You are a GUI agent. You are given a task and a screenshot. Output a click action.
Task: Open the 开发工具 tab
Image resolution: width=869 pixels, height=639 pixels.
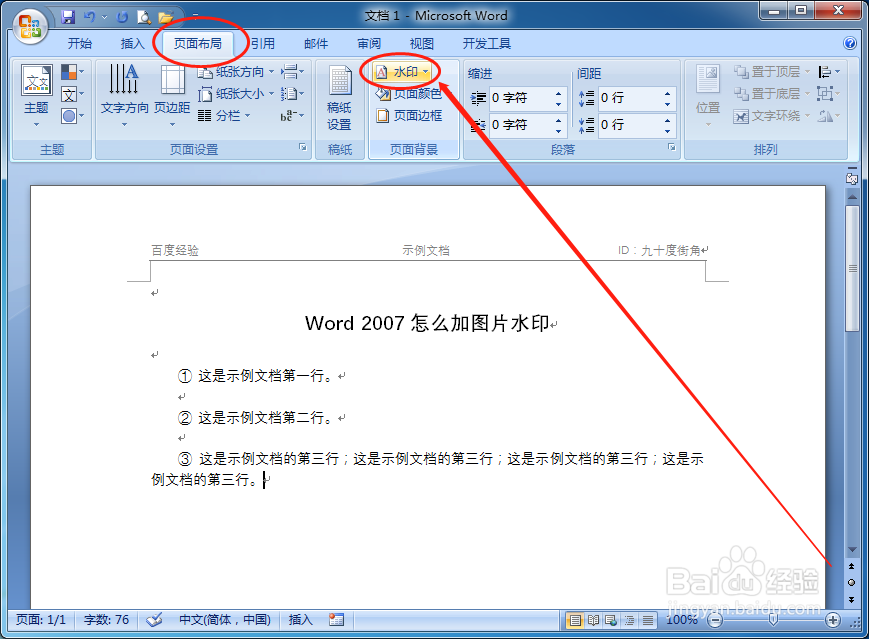[x=487, y=43]
